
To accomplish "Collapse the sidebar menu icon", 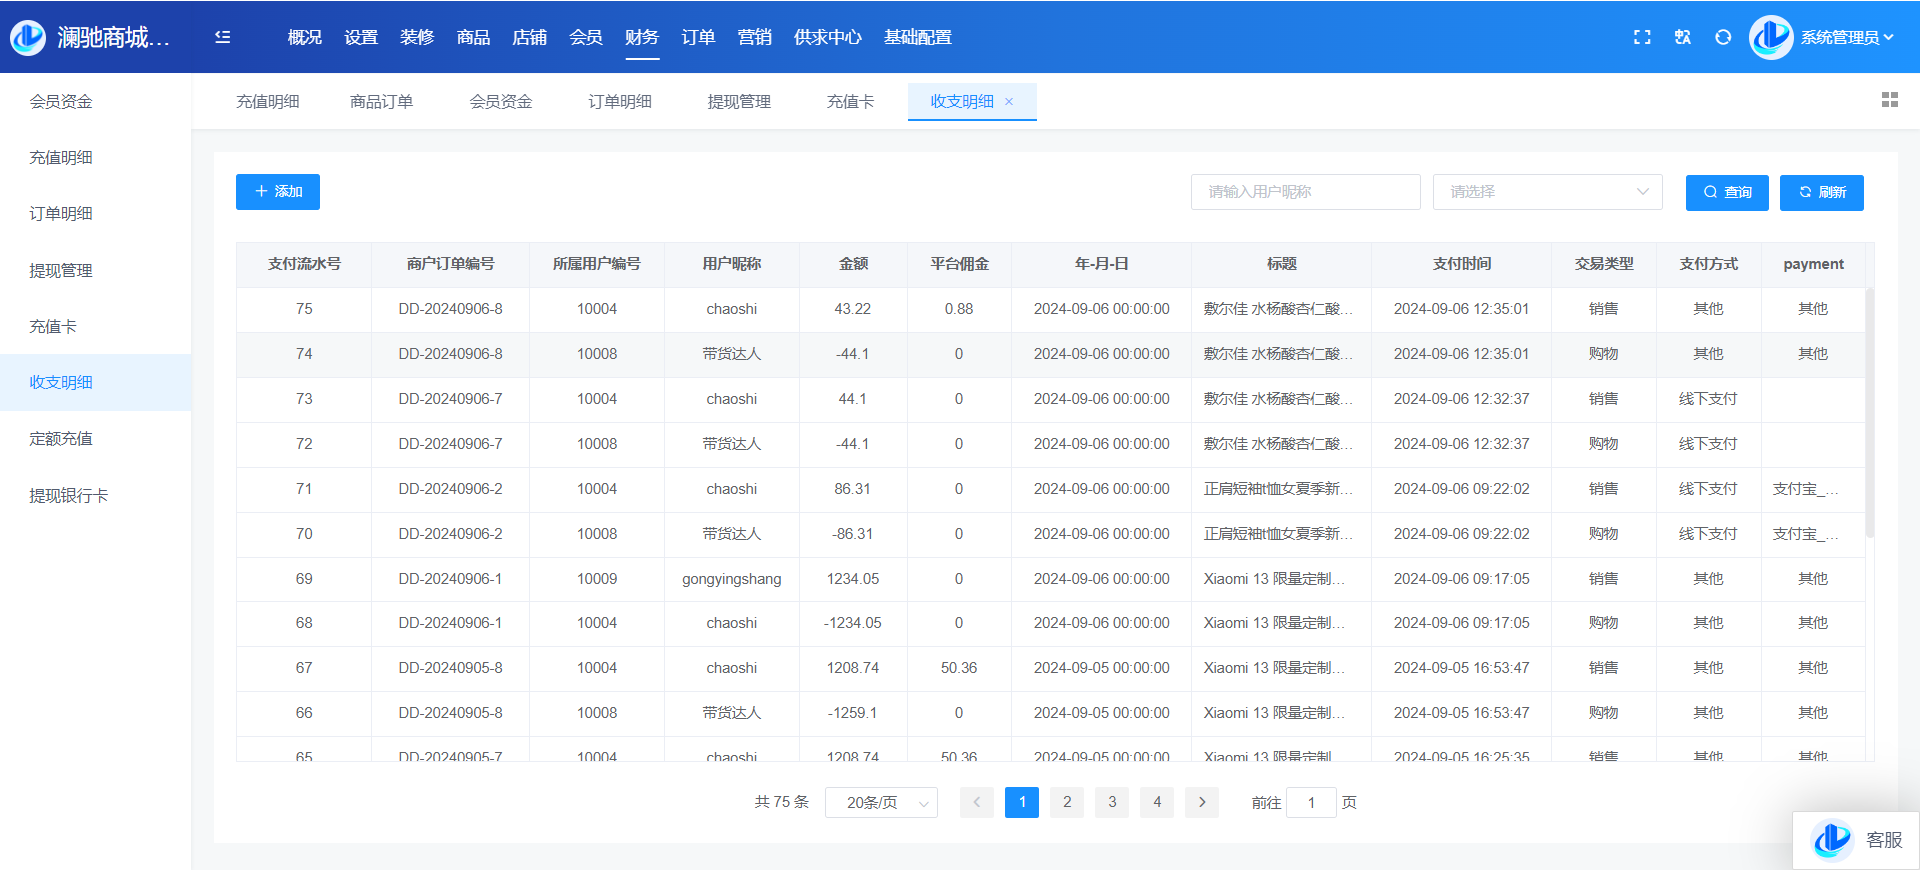I will [223, 37].
